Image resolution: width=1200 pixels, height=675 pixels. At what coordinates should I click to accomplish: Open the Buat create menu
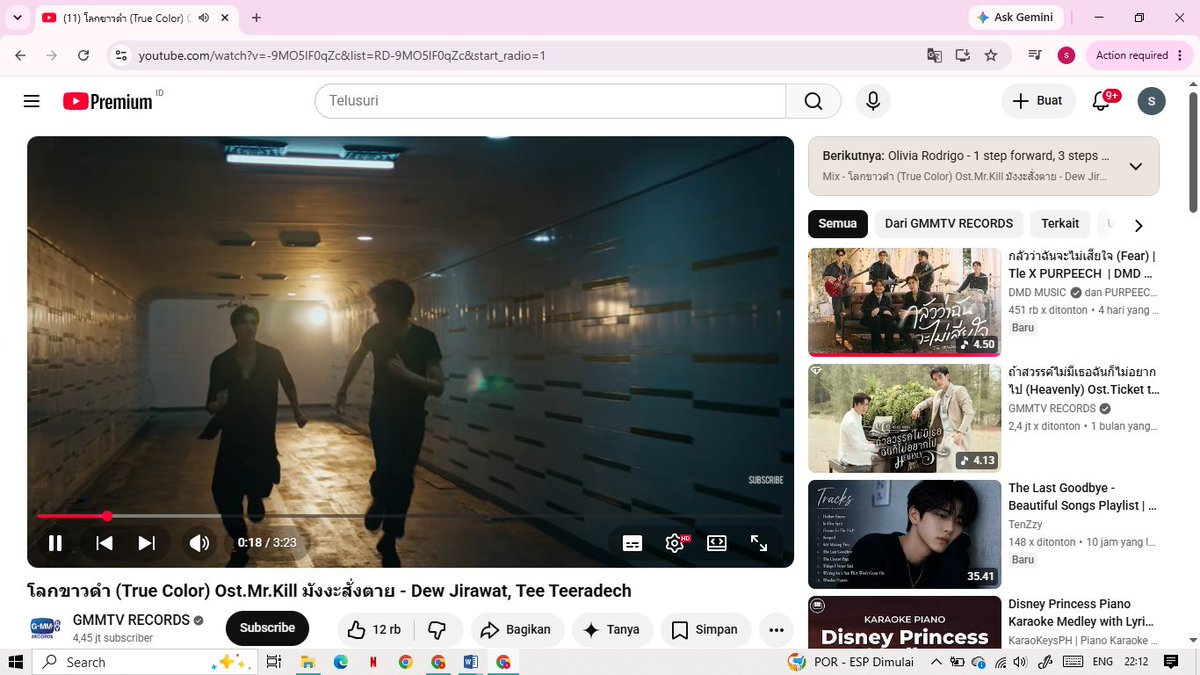[x=1038, y=101]
